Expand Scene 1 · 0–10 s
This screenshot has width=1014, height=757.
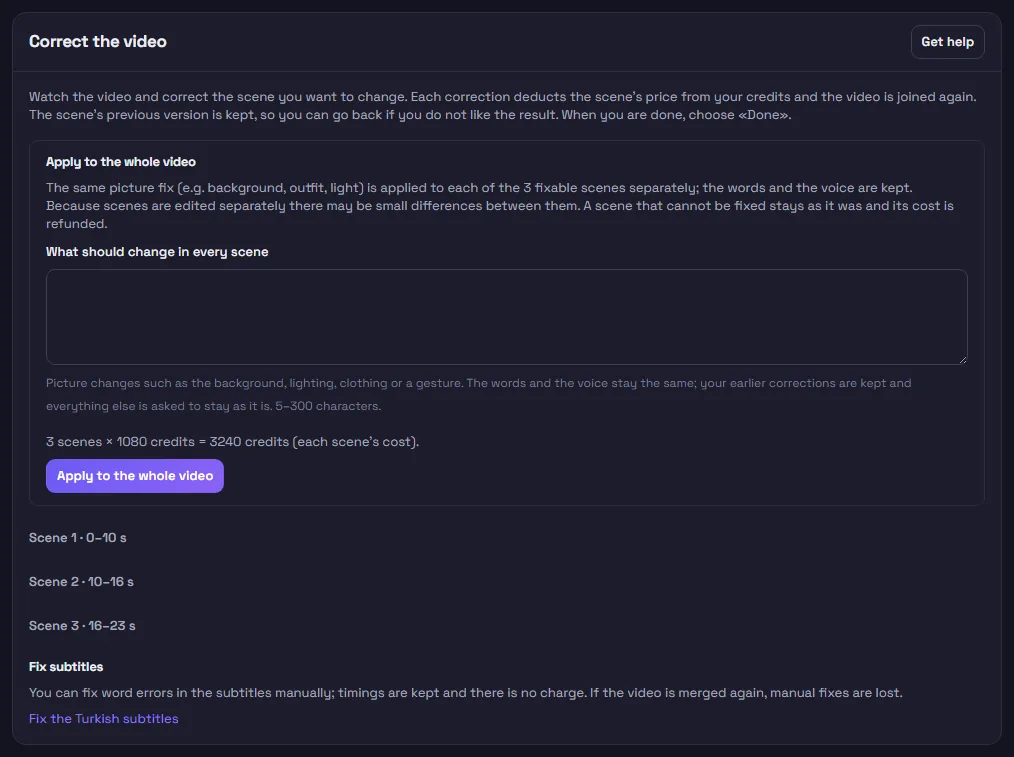(78, 538)
